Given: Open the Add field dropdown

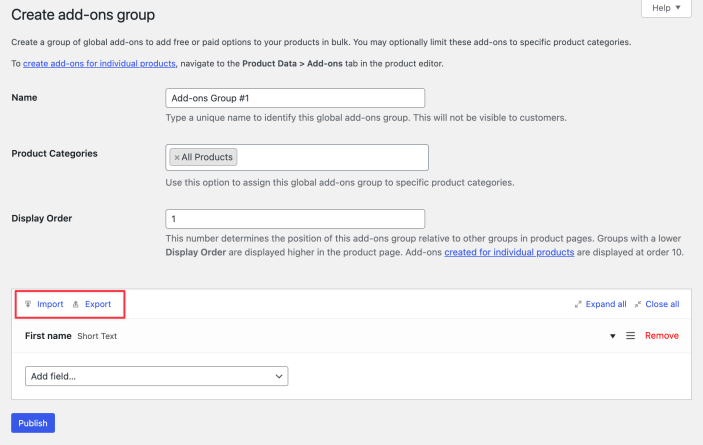Looking at the screenshot, I should point(156,376).
